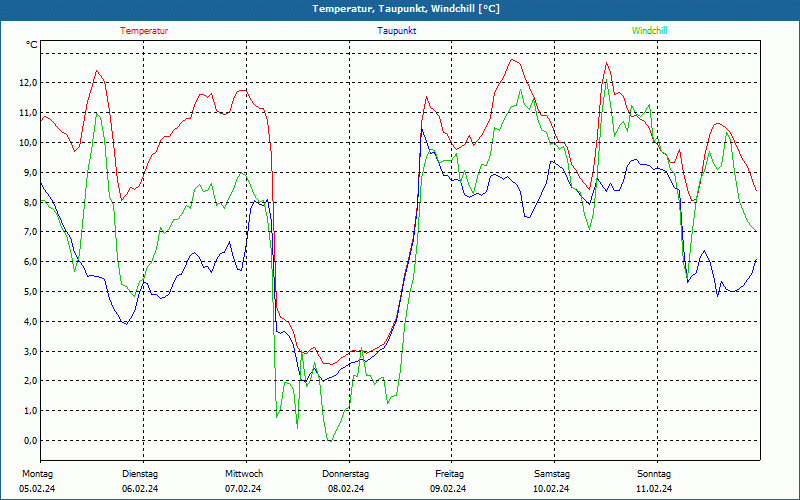Click the 5,0 y-axis value
The height and width of the screenshot is (500, 800).
[x=31, y=291]
